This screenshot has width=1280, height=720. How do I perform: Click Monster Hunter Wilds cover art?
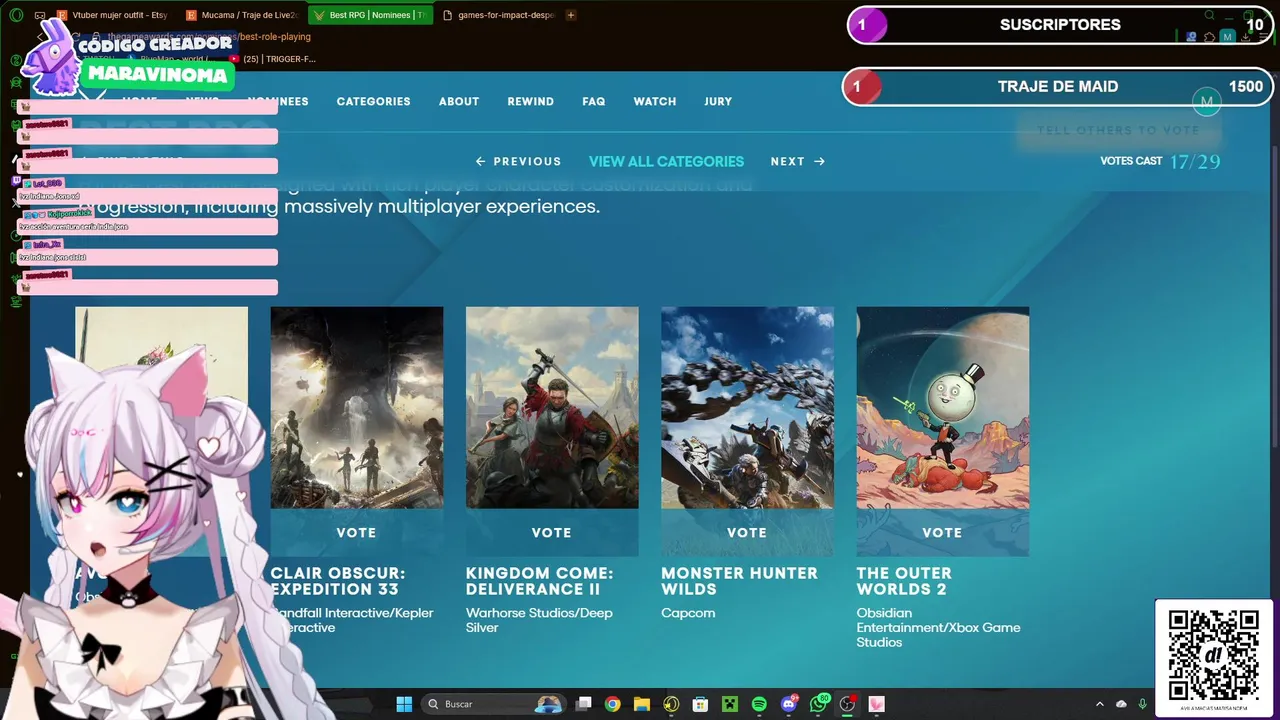[747, 408]
